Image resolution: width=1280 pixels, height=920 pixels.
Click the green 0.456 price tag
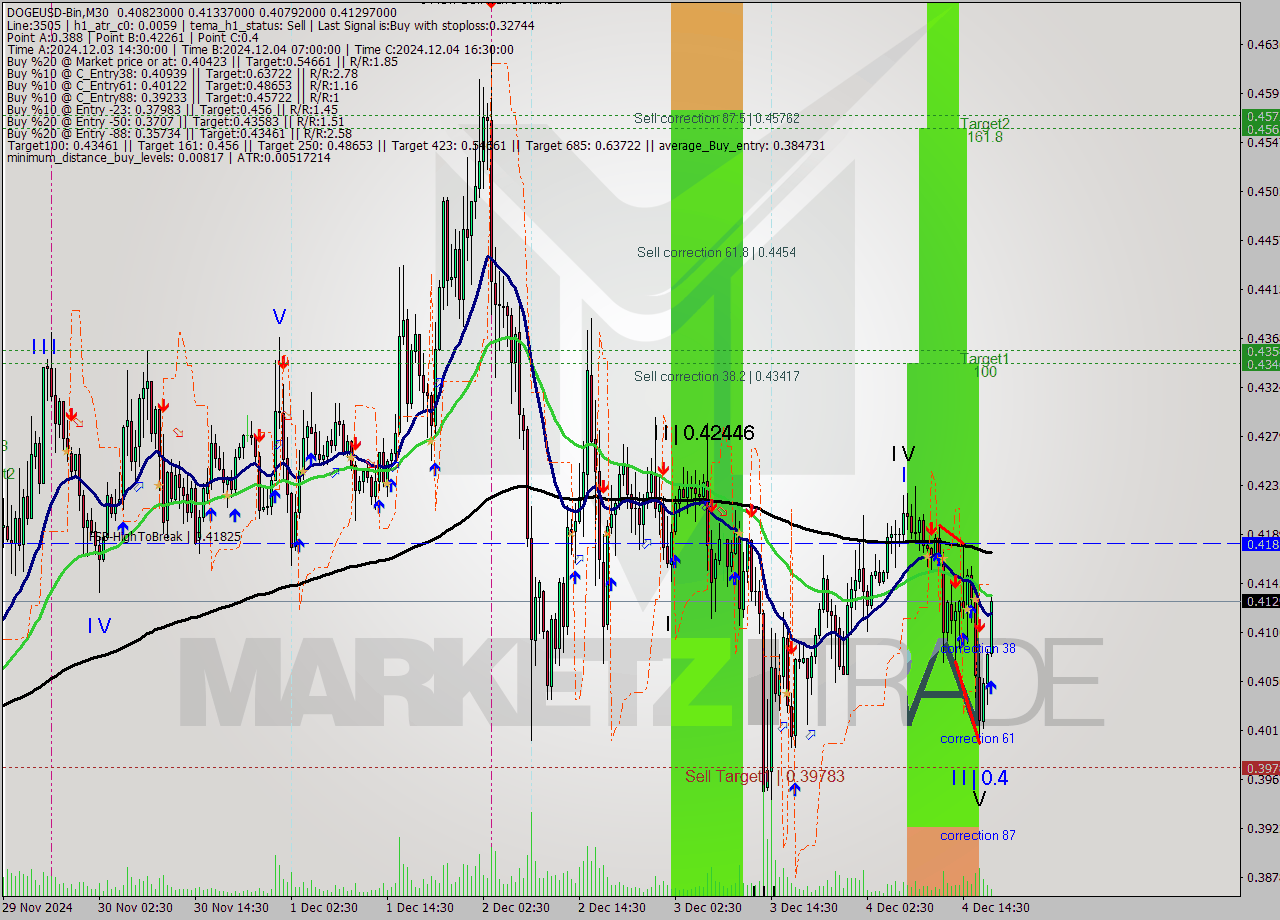[x=1261, y=129]
